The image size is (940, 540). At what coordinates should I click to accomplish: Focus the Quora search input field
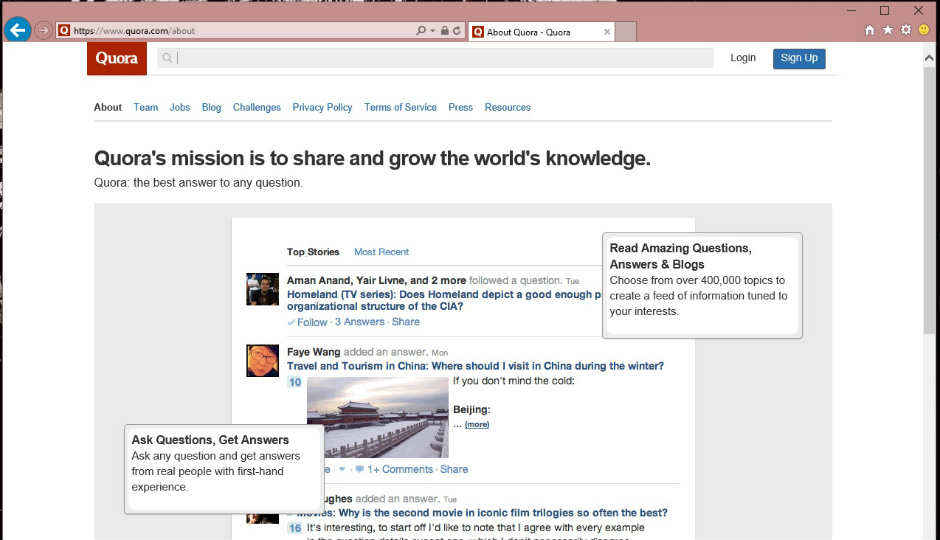436,58
